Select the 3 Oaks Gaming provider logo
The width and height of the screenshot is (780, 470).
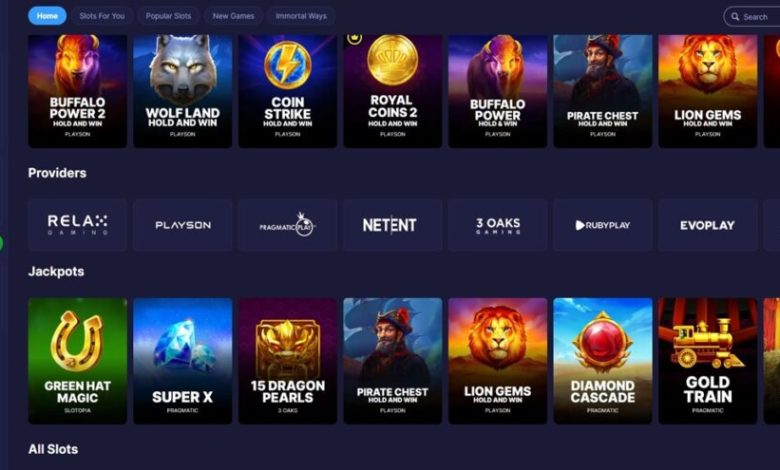497,225
